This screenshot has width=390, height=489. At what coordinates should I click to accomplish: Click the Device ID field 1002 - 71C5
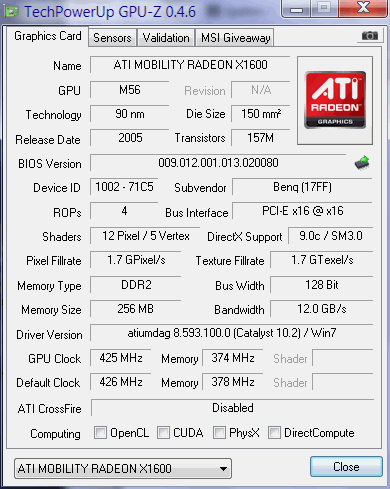click(x=124, y=187)
